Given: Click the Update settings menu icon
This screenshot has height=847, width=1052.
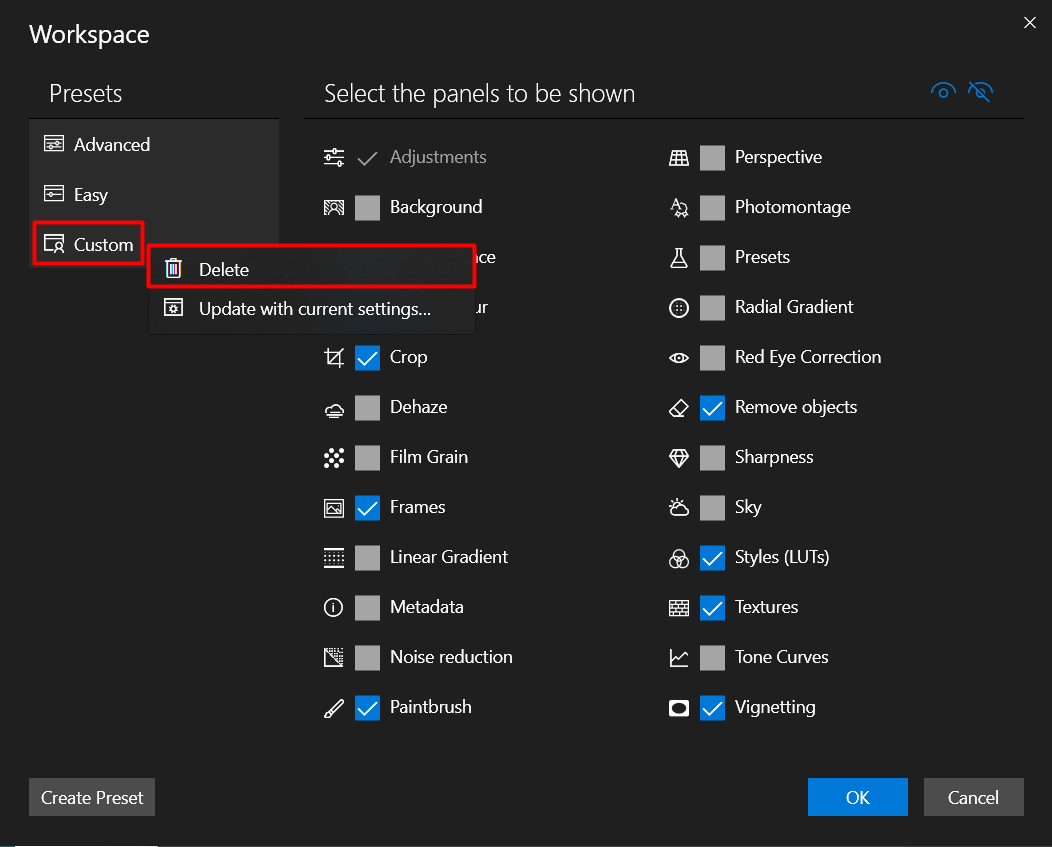Looking at the screenshot, I should coord(173,308).
